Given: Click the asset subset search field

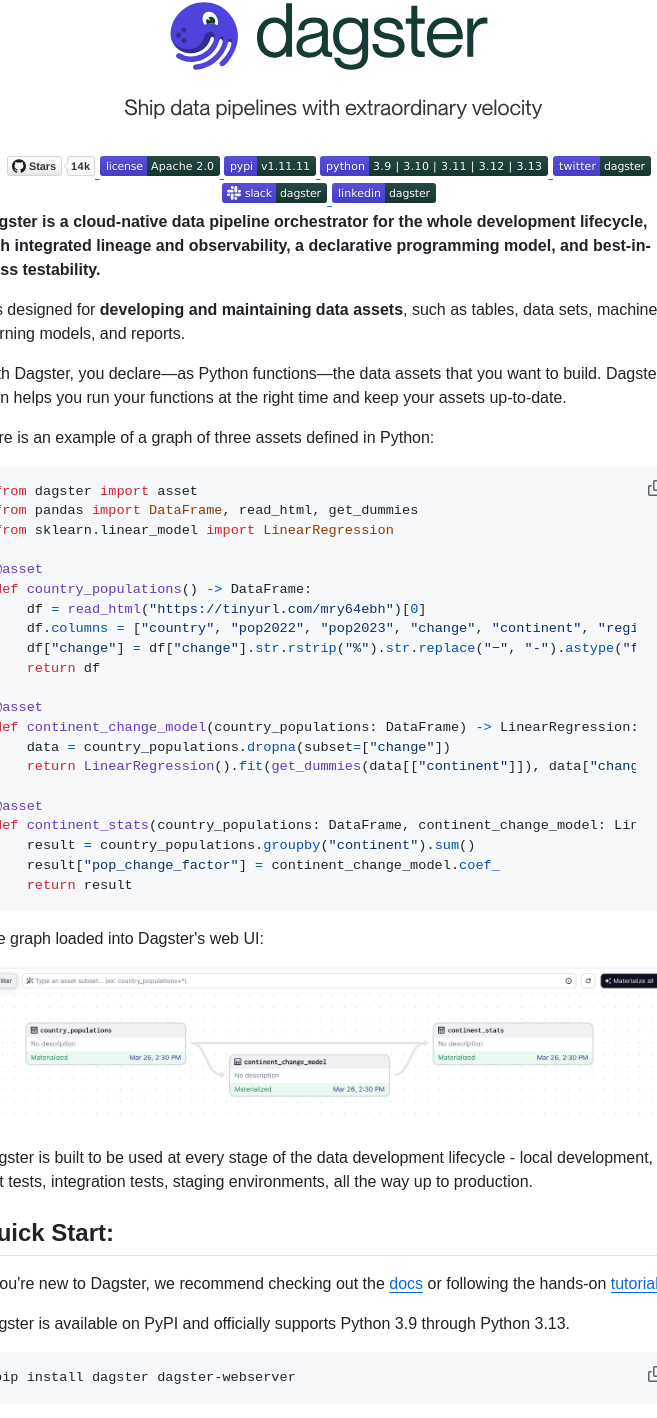Looking at the screenshot, I should [x=290, y=981].
